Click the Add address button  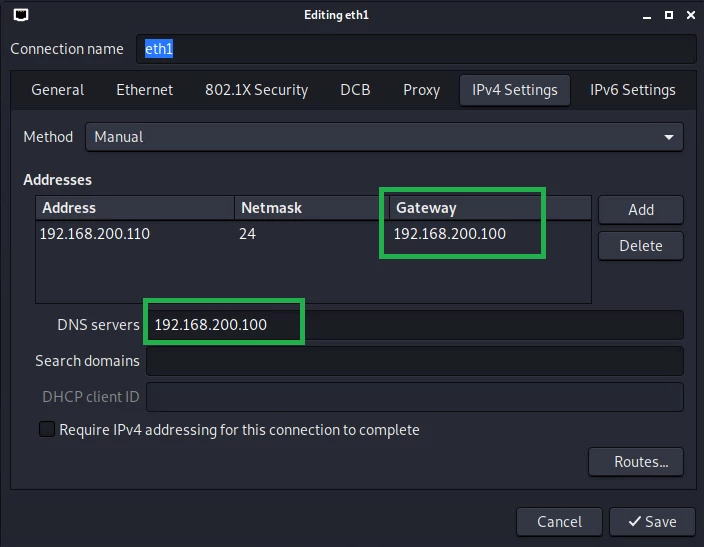click(641, 210)
